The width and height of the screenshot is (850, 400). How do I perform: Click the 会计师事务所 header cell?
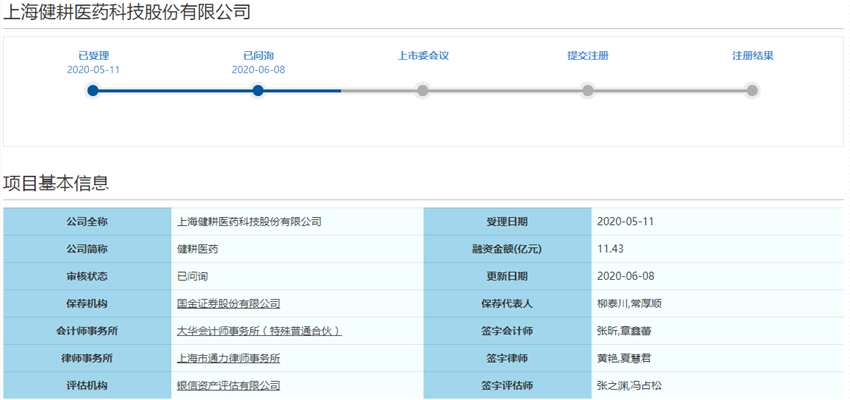(x=87, y=331)
